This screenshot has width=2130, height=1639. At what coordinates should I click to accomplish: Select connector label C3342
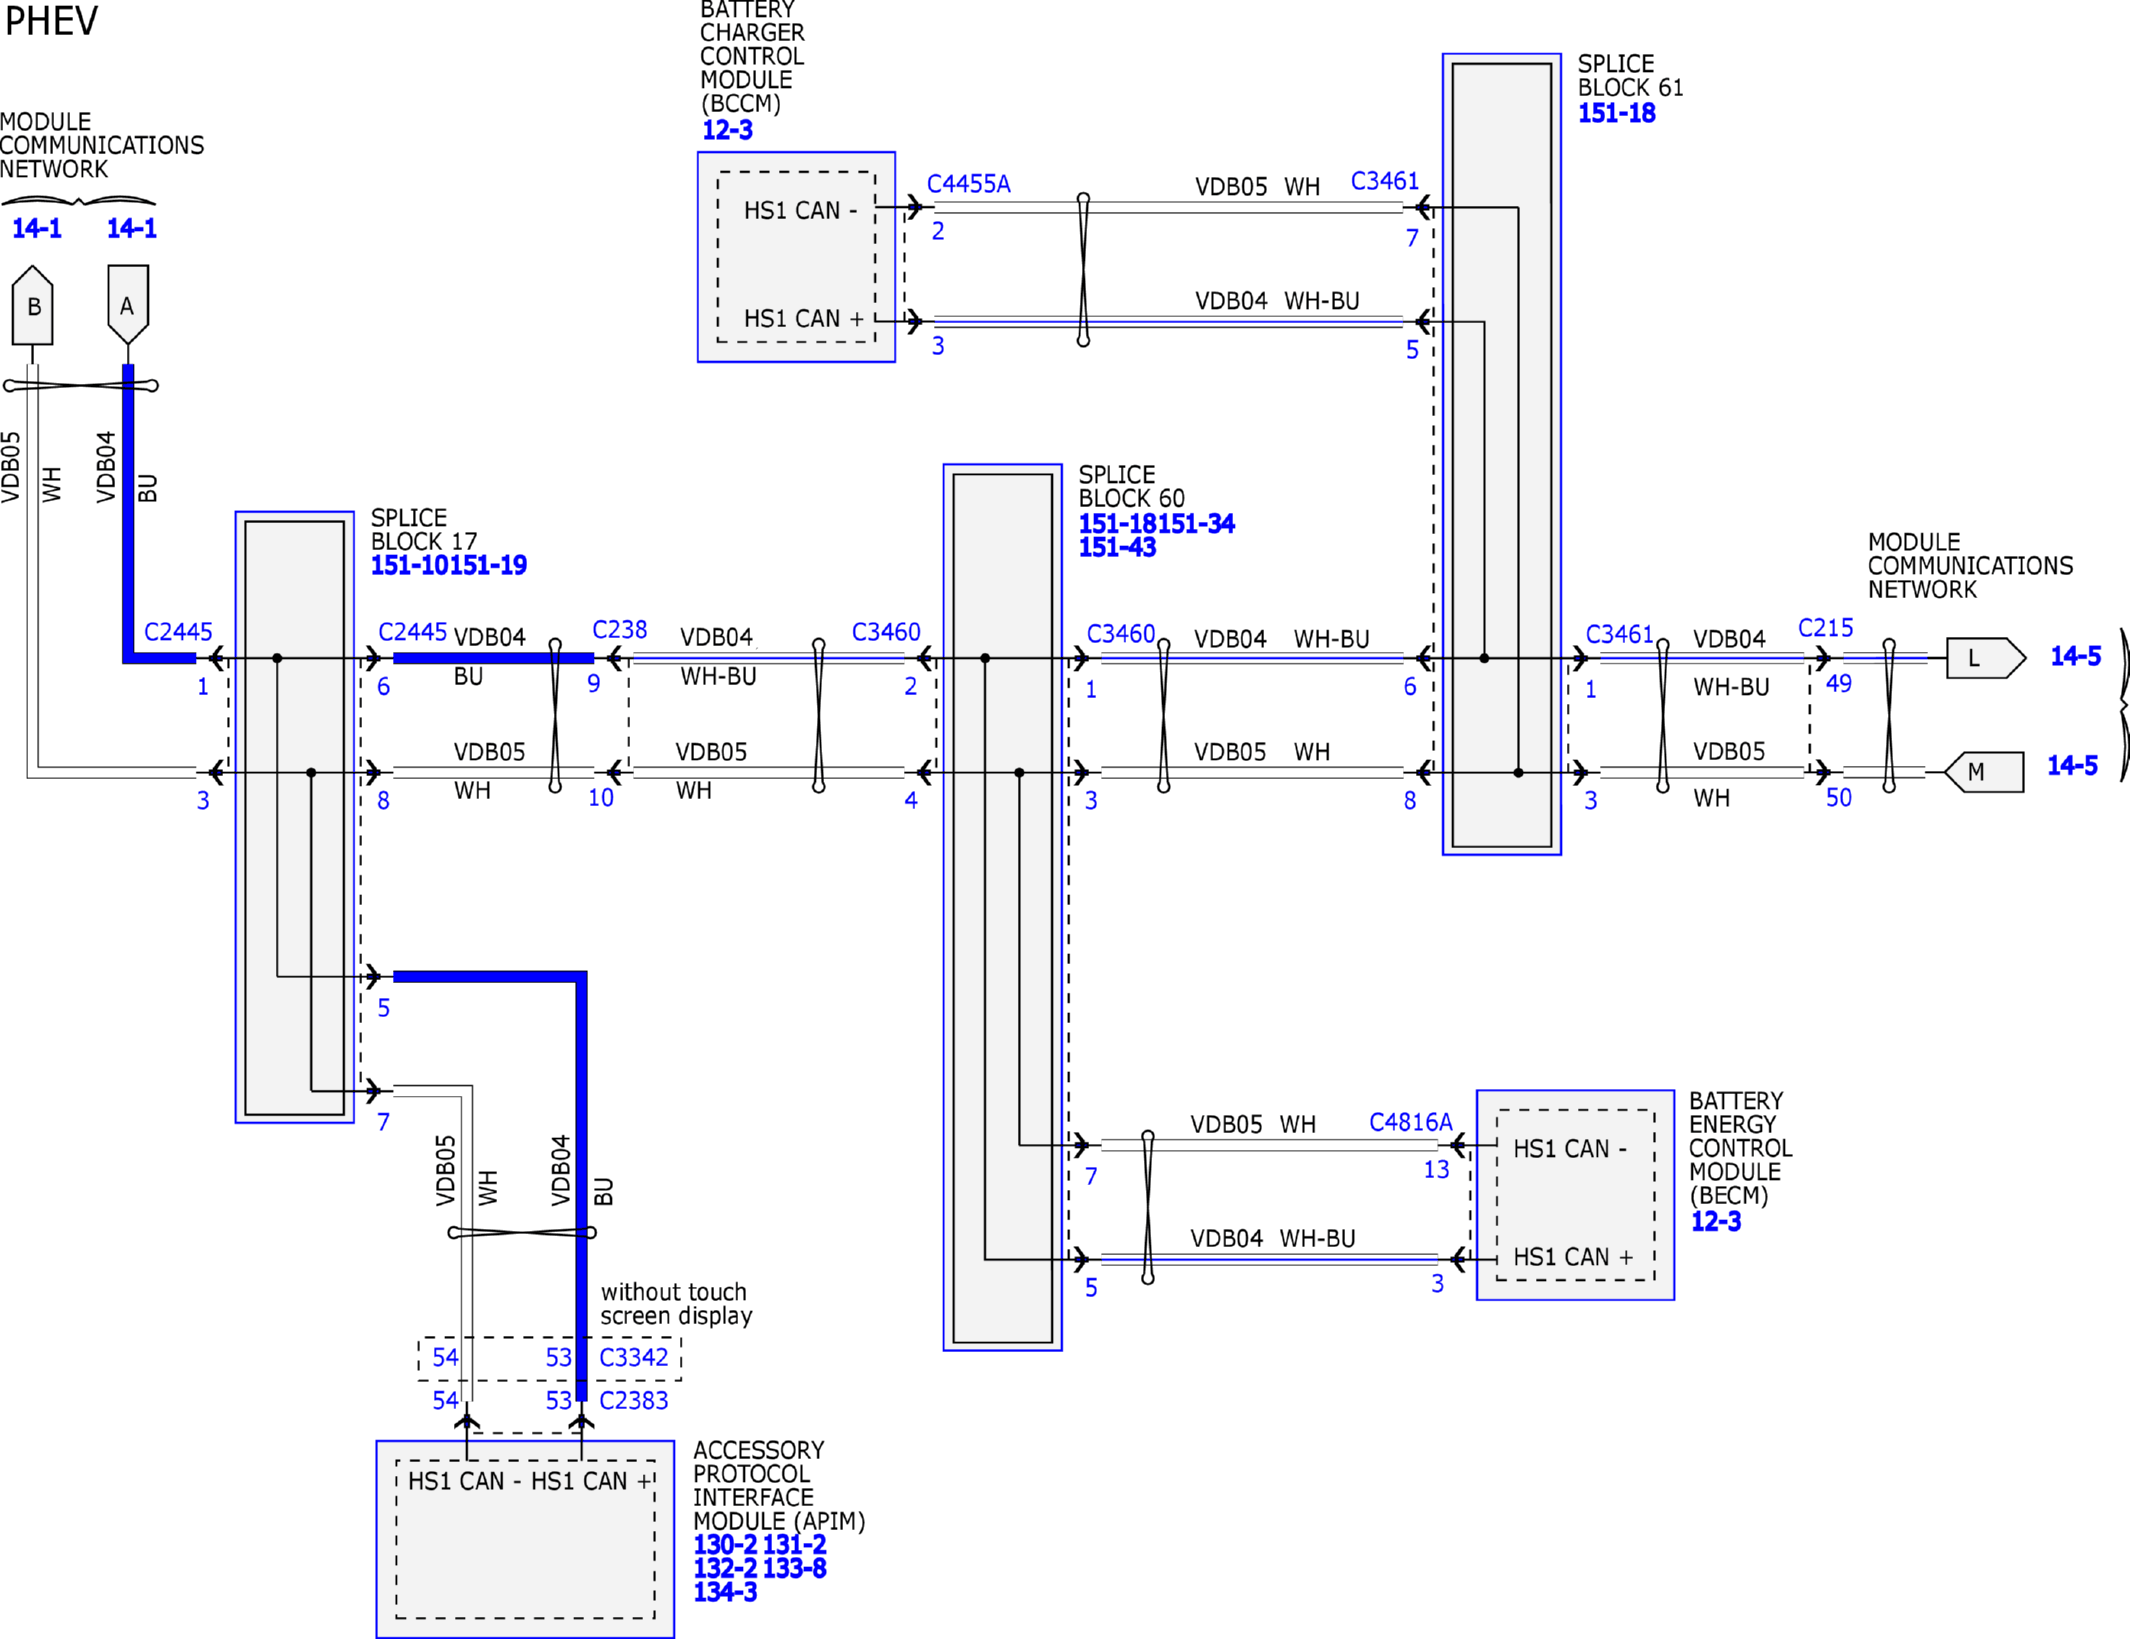[634, 1357]
